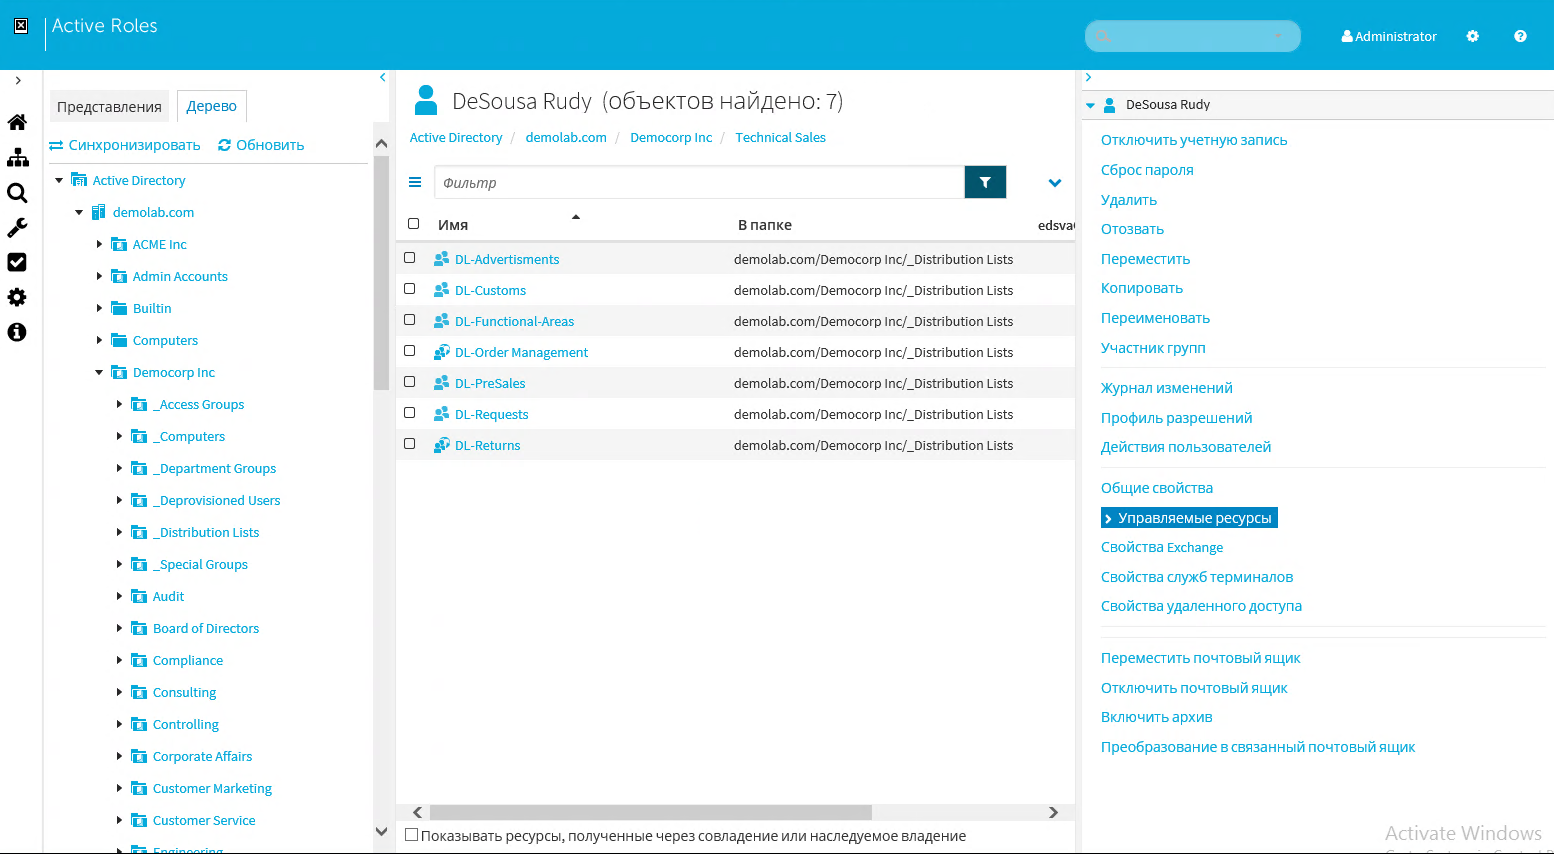The height and width of the screenshot is (854, 1554).
Task: Switch to the Дерево tab
Action: point(212,106)
